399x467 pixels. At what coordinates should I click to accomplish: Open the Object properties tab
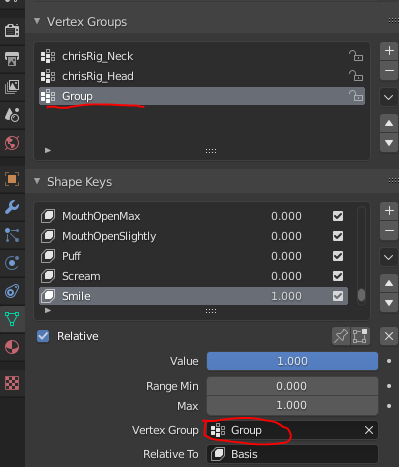click(x=12, y=179)
